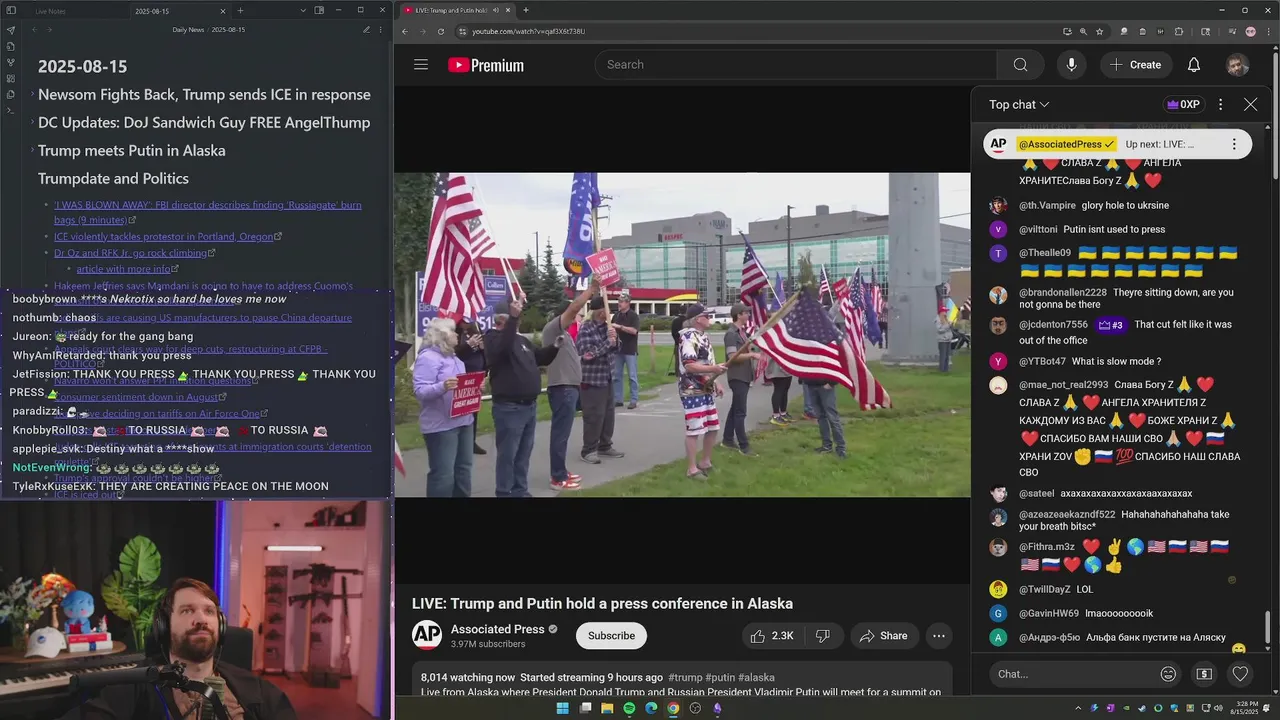The image size is (1280, 720).
Task: Open the YouTube guide hamburger menu
Action: click(x=421, y=65)
